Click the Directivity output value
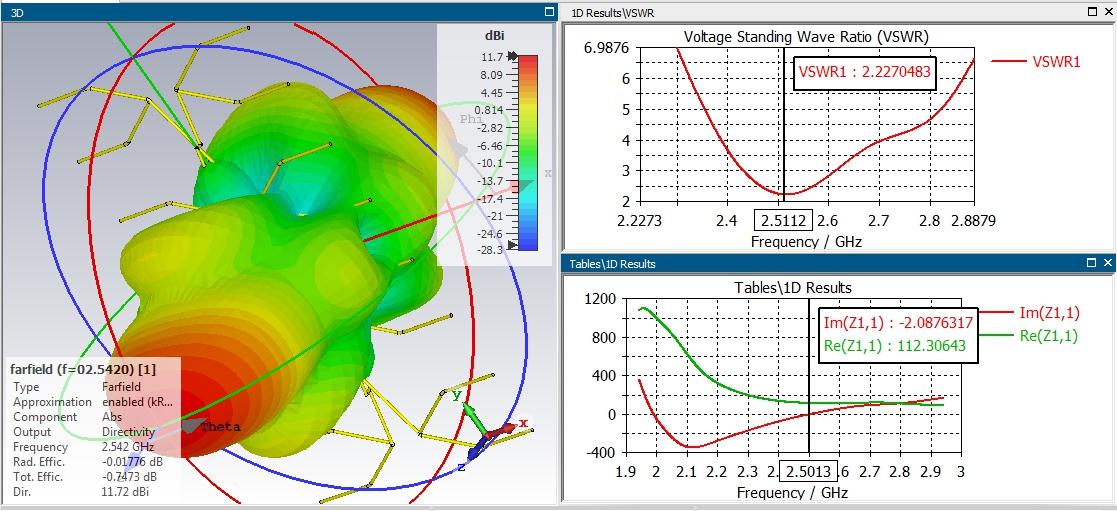The height and width of the screenshot is (511, 1117). click(128, 432)
